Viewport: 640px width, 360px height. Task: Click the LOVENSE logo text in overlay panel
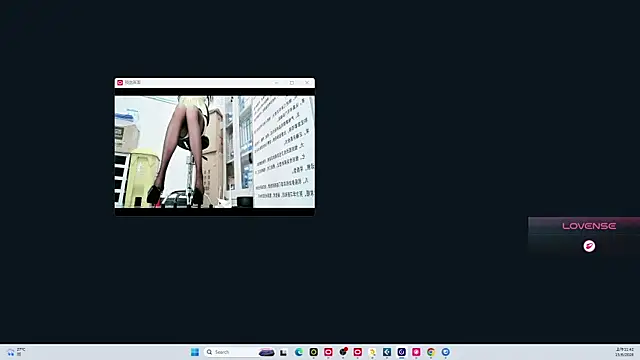click(x=589, y=226)
